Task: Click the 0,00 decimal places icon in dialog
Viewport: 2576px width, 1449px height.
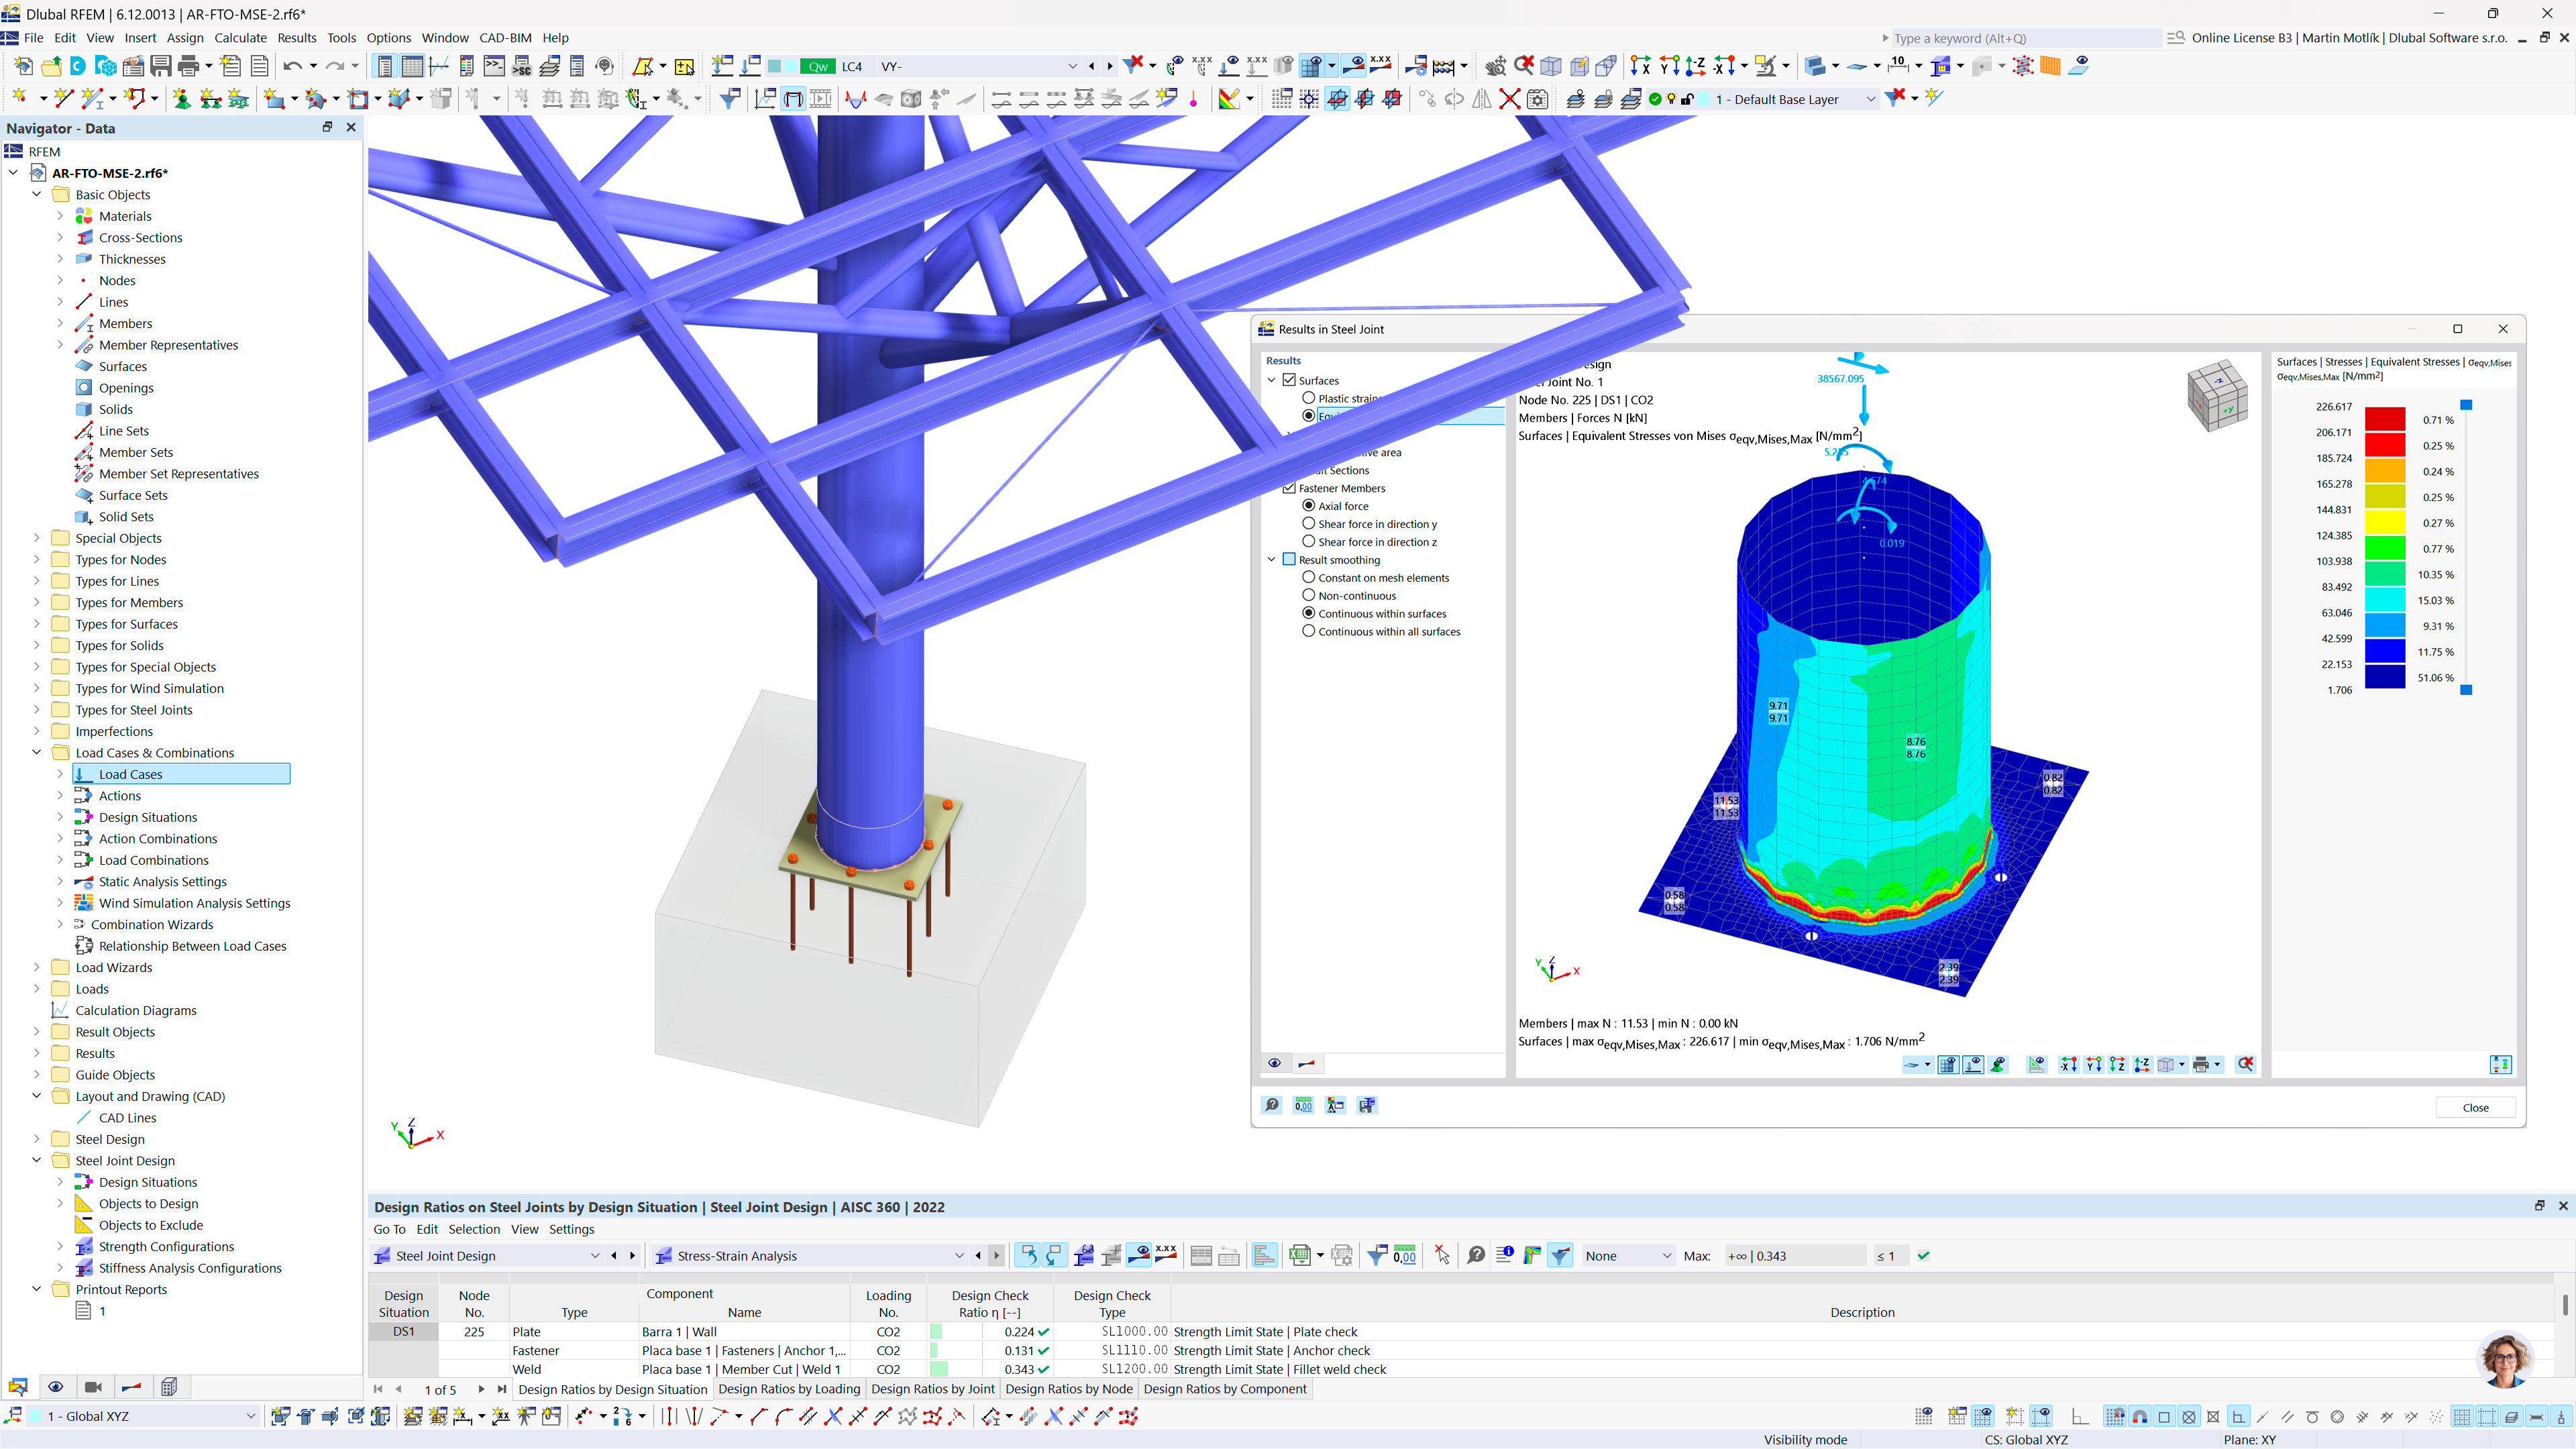Action: click(1303, 1105)
